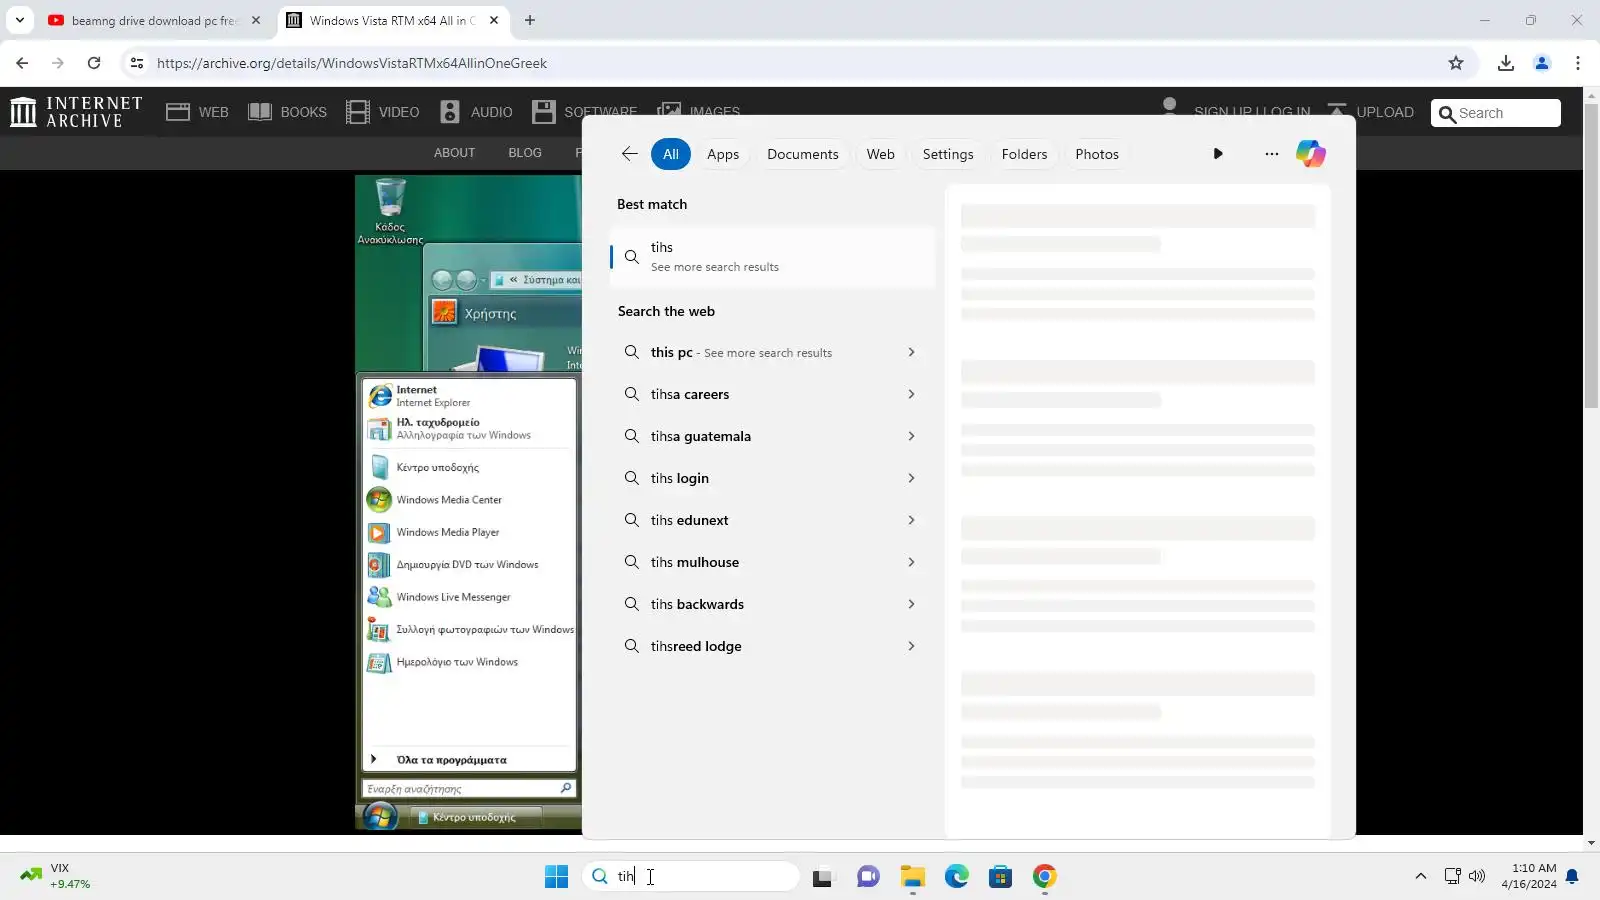
Task: Open the AUDIO section of Internet Archive
Action: tap(476, 112)
